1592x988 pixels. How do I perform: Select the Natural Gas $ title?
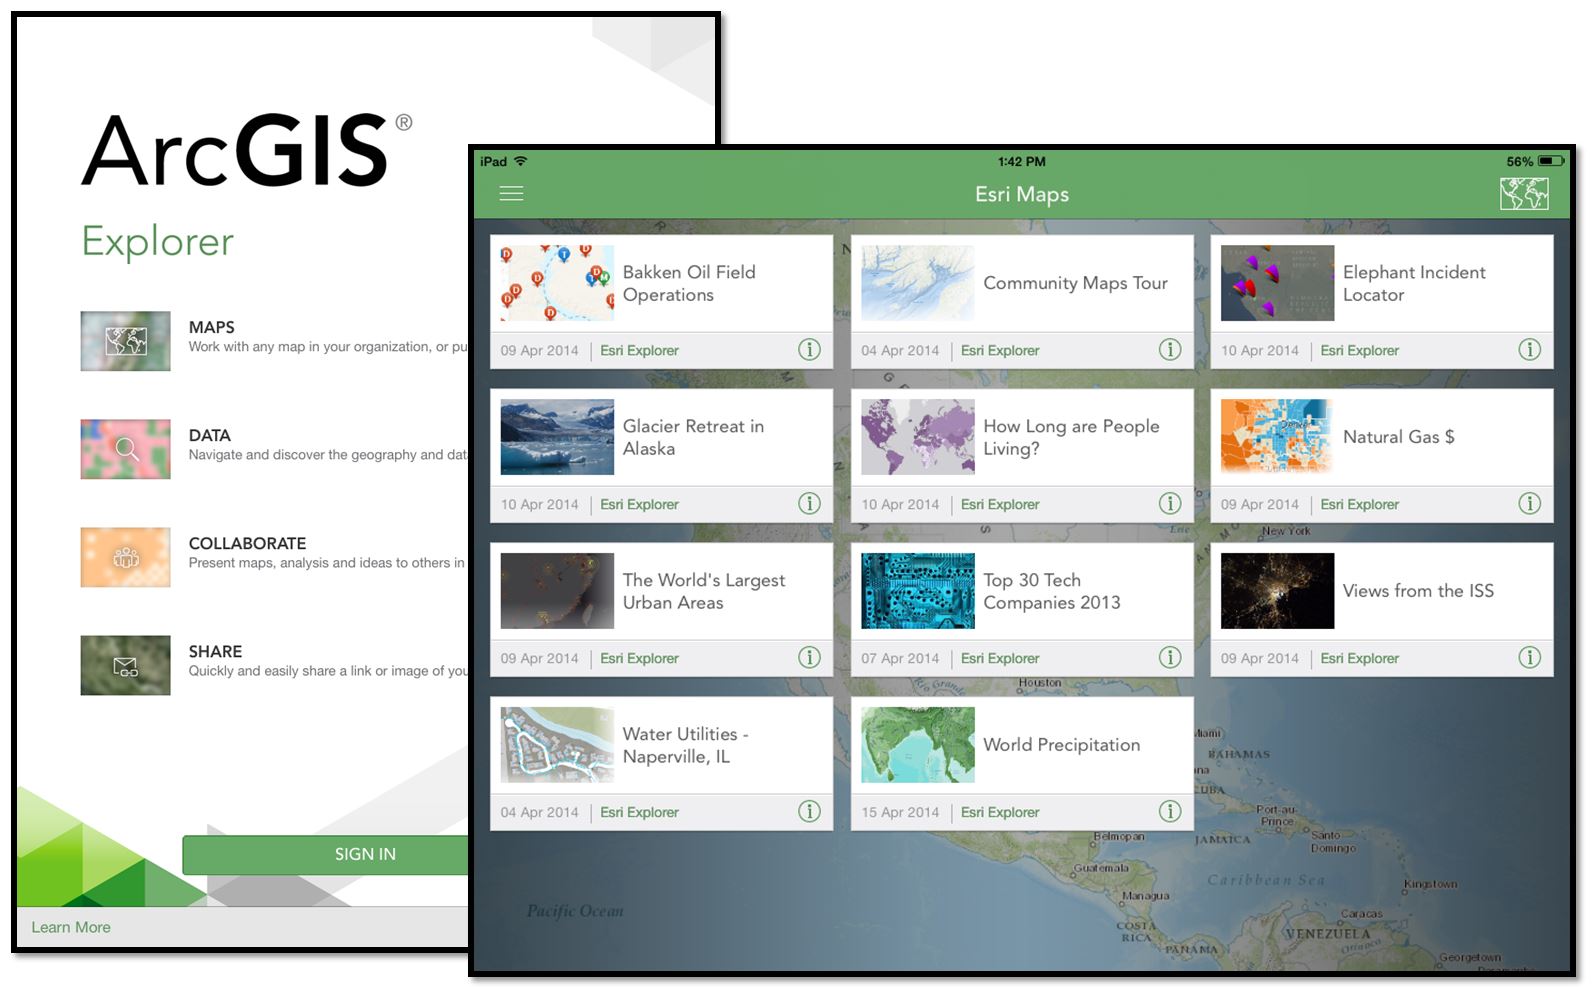[1399, 437]
